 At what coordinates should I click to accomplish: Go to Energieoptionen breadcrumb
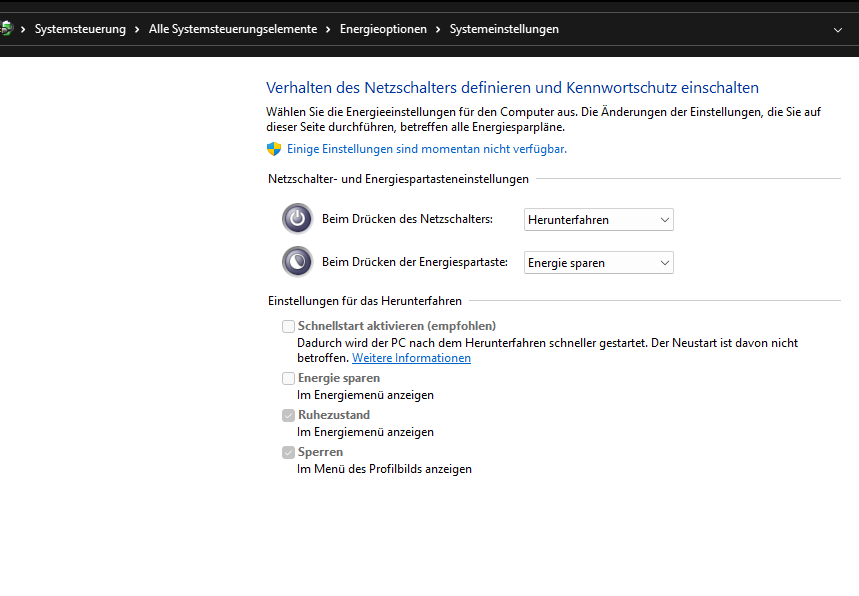coord(383,29)
